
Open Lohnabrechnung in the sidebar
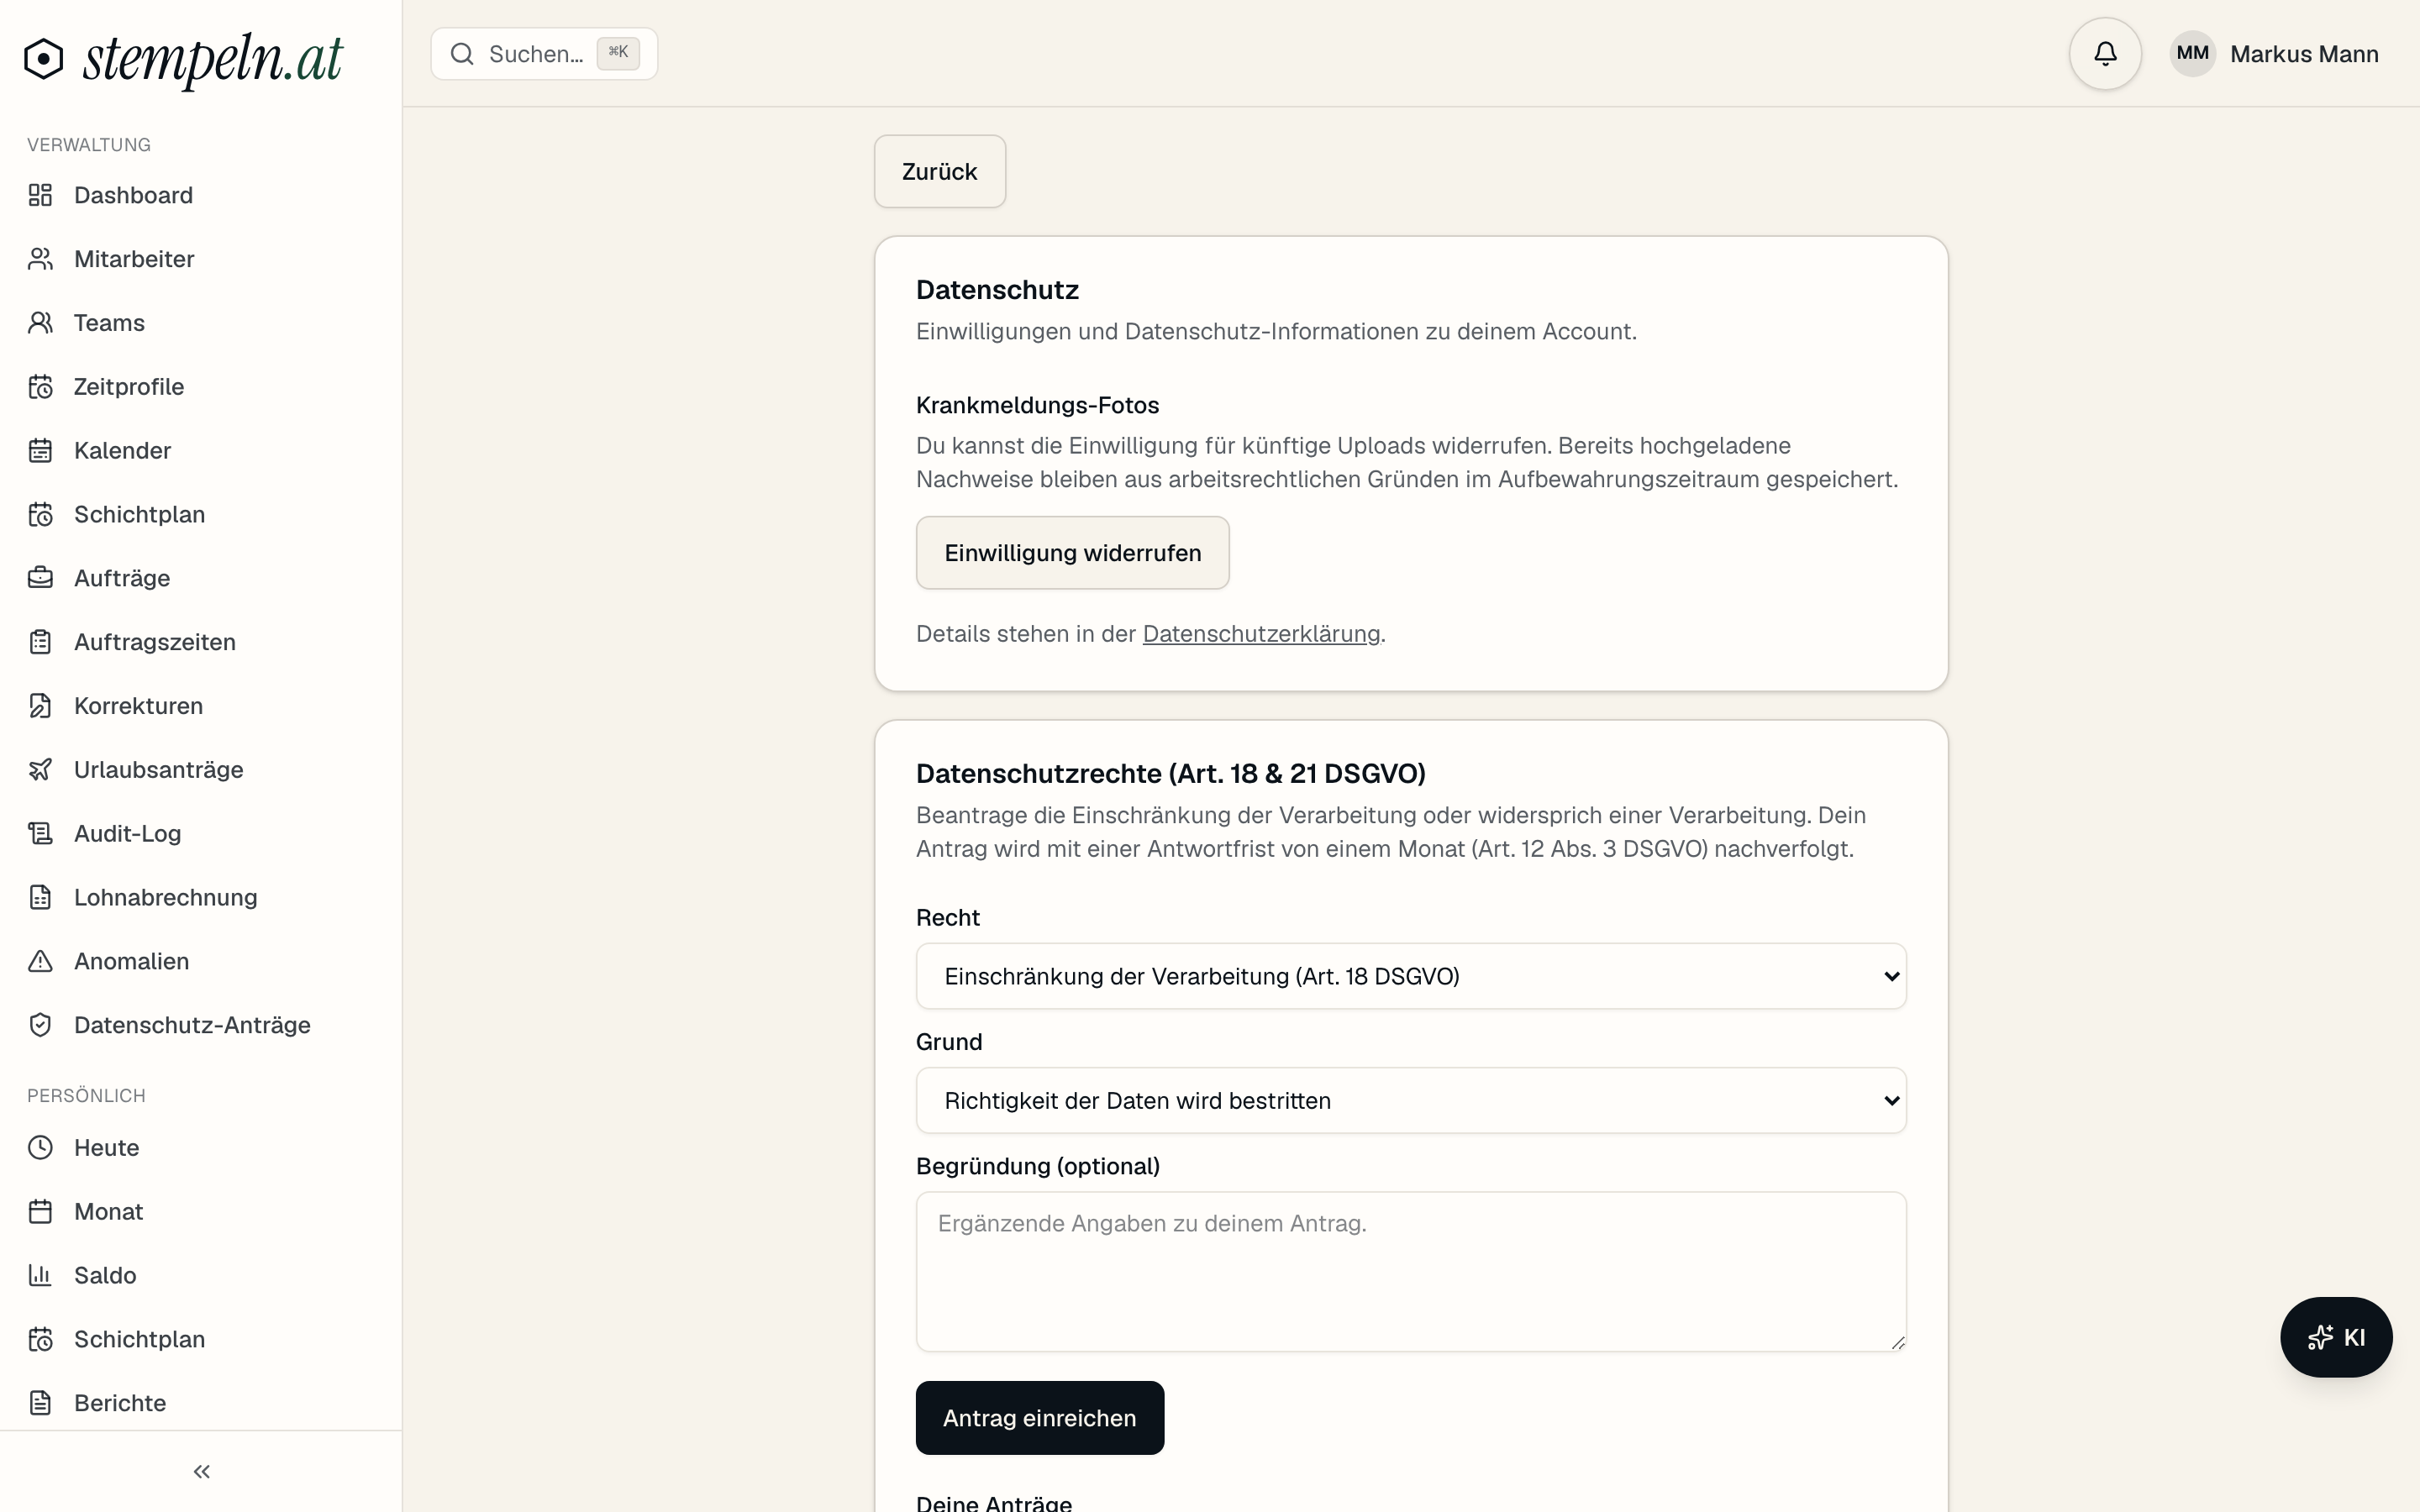[x=201, y=897]
